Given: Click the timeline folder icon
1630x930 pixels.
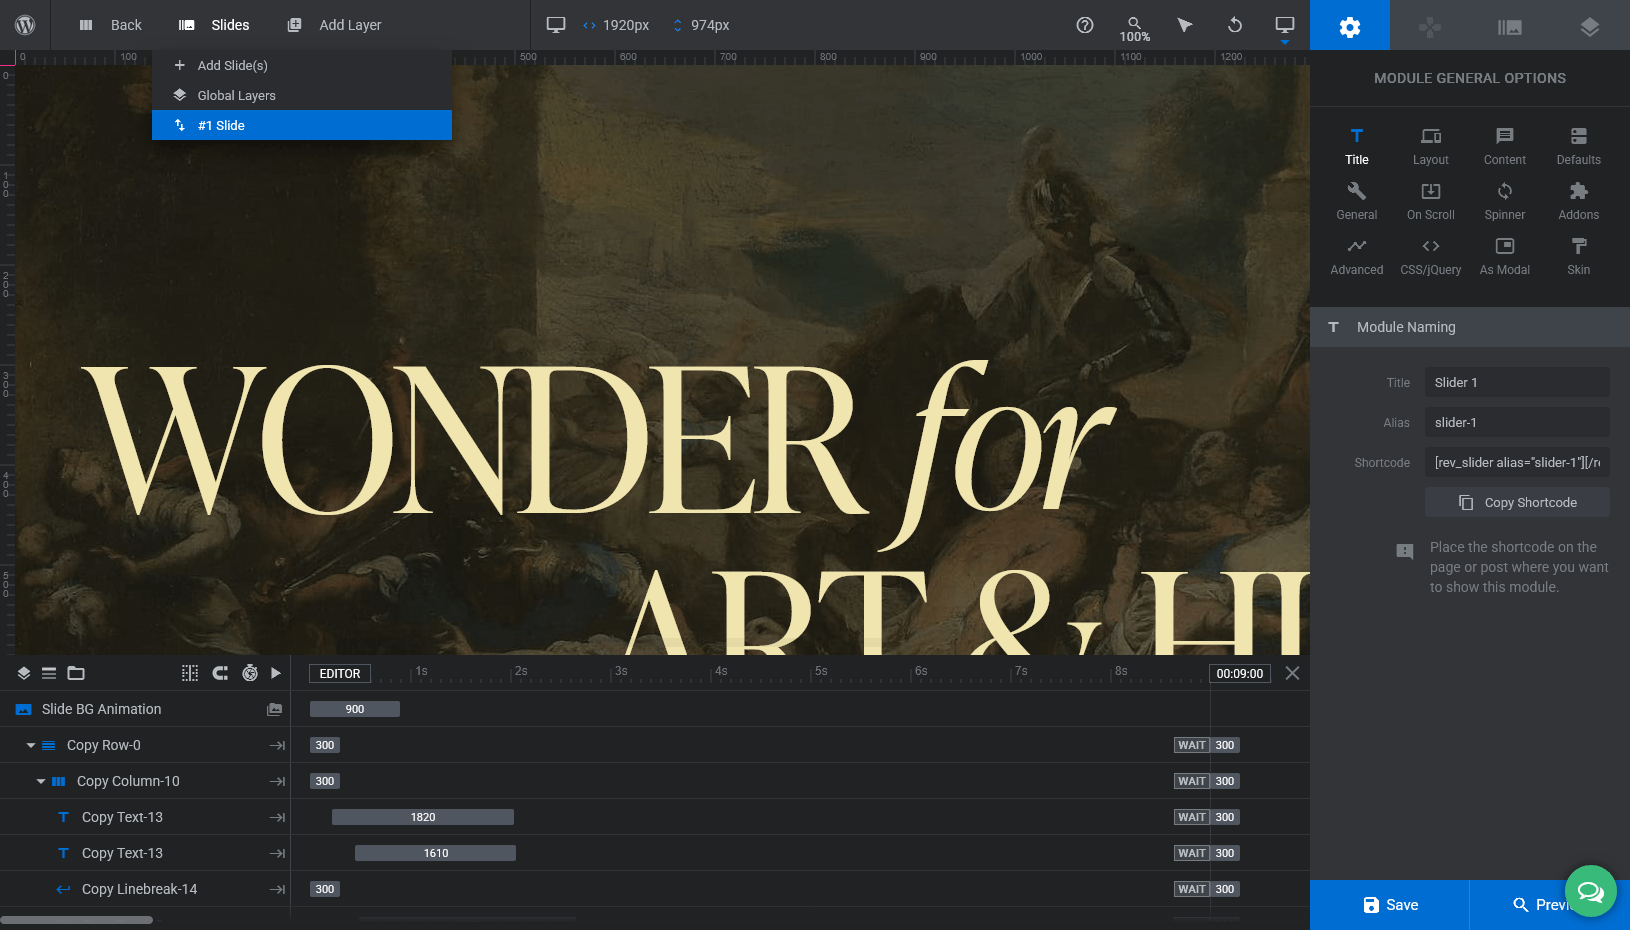Looking at the screenshot, I should (x=76, y=673).
